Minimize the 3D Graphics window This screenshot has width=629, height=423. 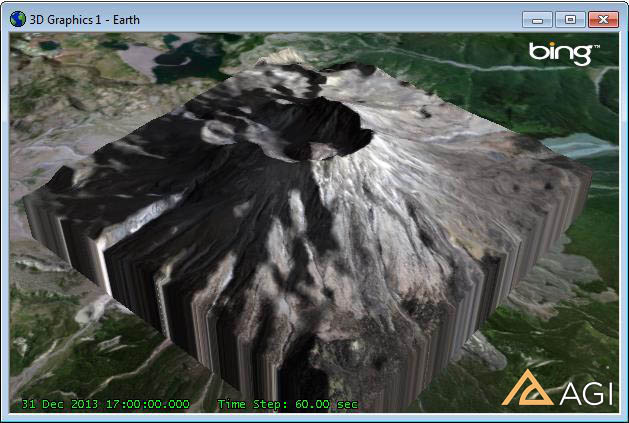[538, 18]
